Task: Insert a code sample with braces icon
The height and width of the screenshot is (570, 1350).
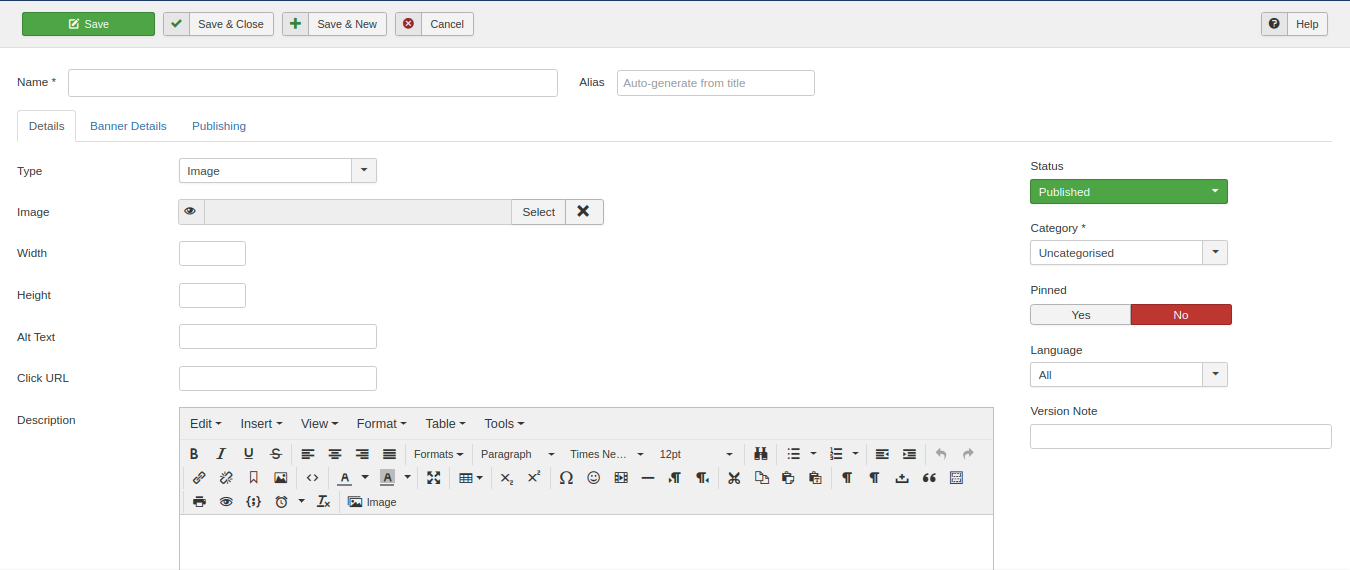Action: pyautogui.click(x=254, y=502)
